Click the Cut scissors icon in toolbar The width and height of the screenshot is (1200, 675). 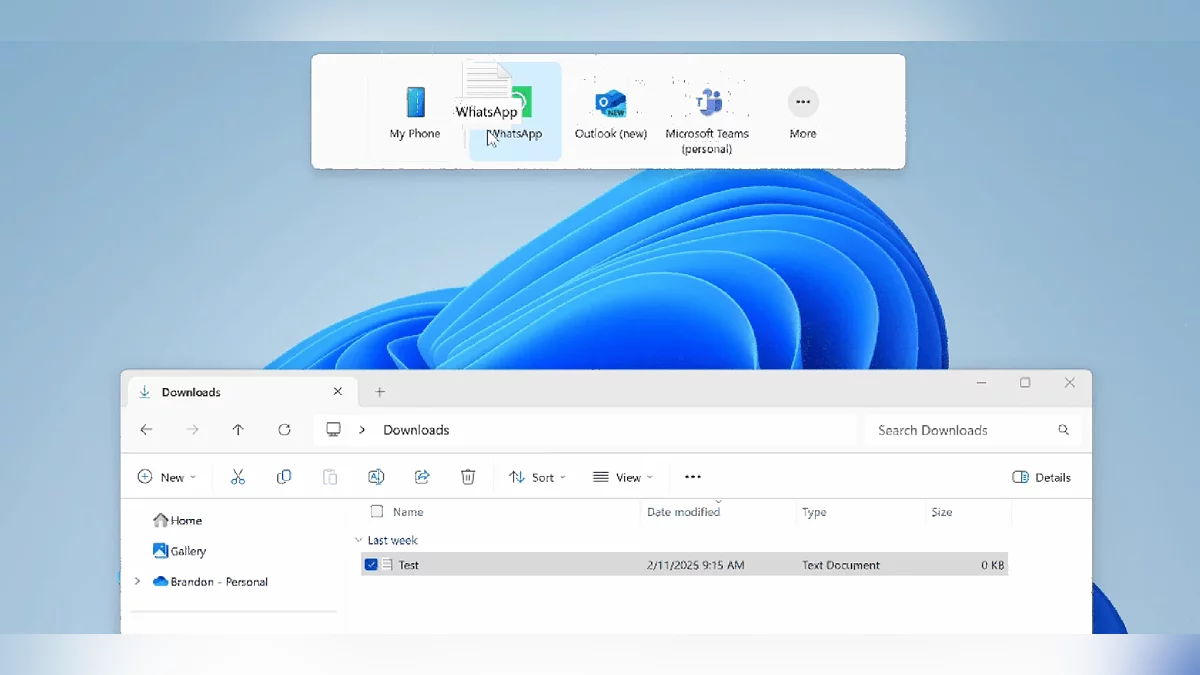(238, 477)
